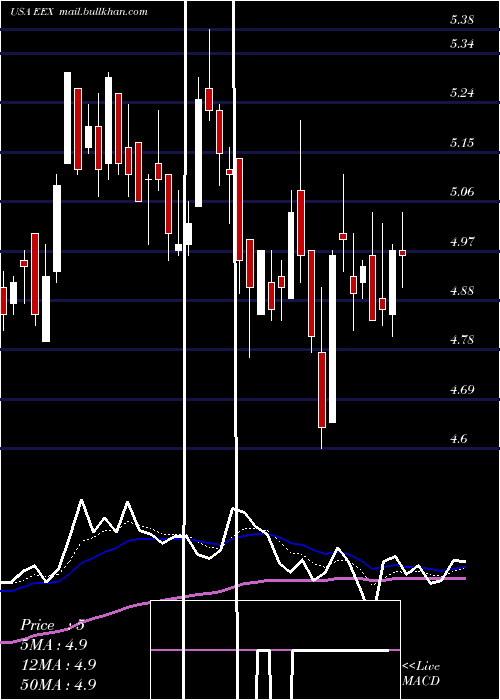Click the '50MA : 4.9' readout
Image resolution: width=500 pixels, height=700 pixels.
pyautogui.click(x=58, y=684)
